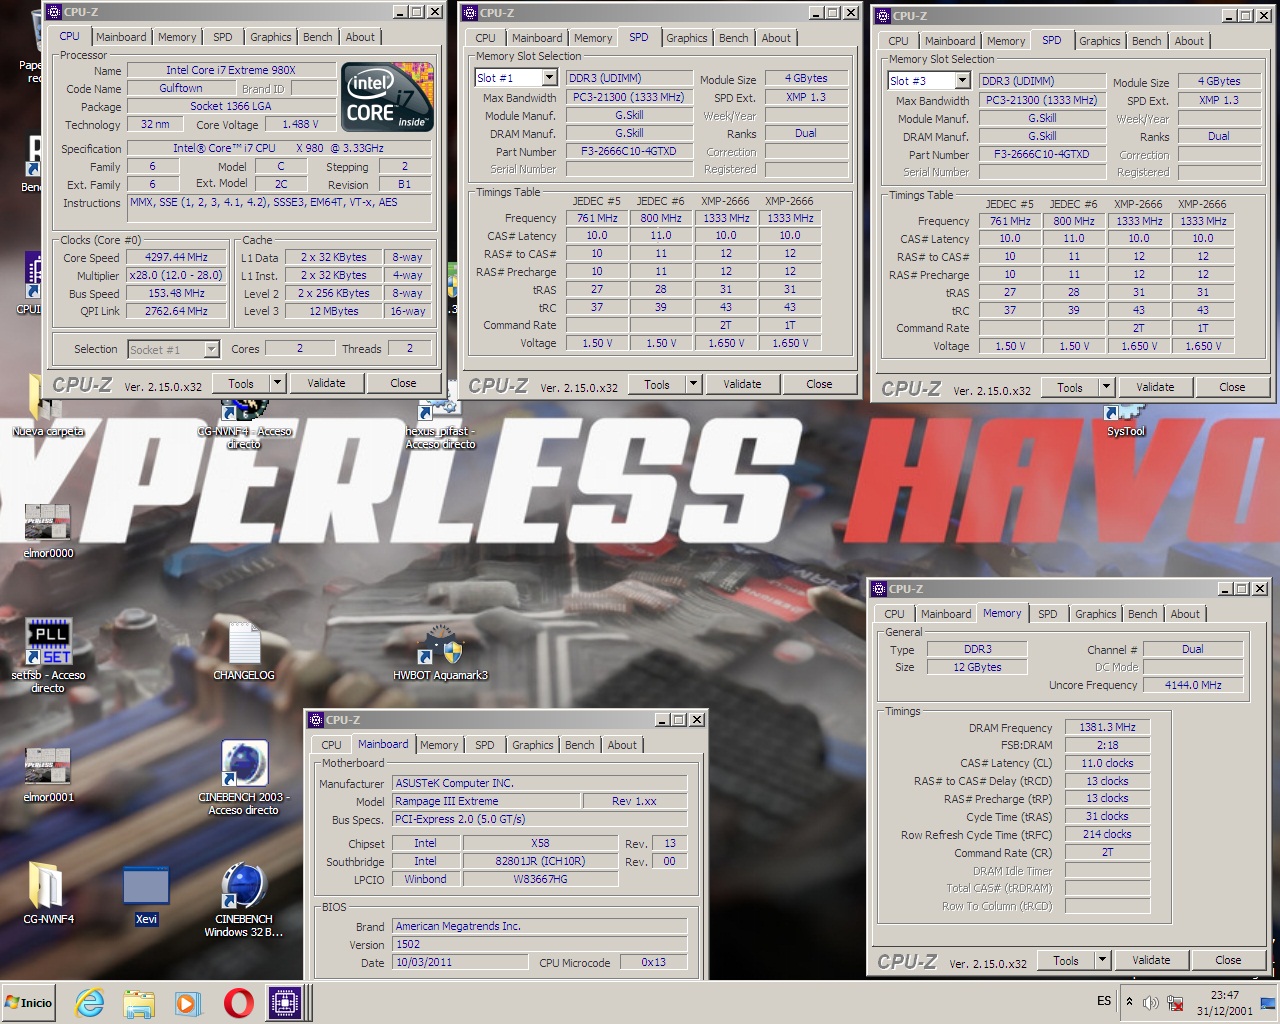Open the volume control in the tray
Screen dimensions: 1280x1024
coord(1151,1002)
